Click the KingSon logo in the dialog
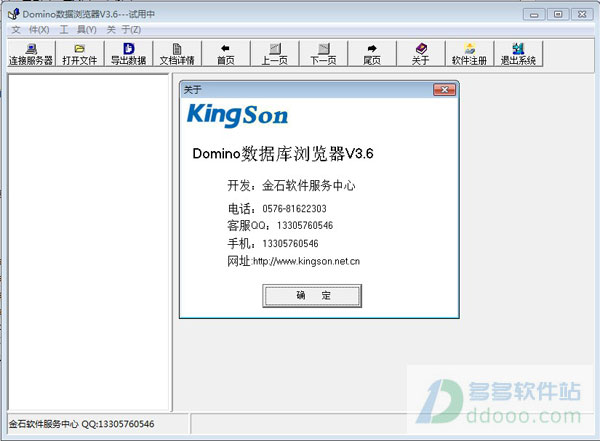 (x=237, y=116)
